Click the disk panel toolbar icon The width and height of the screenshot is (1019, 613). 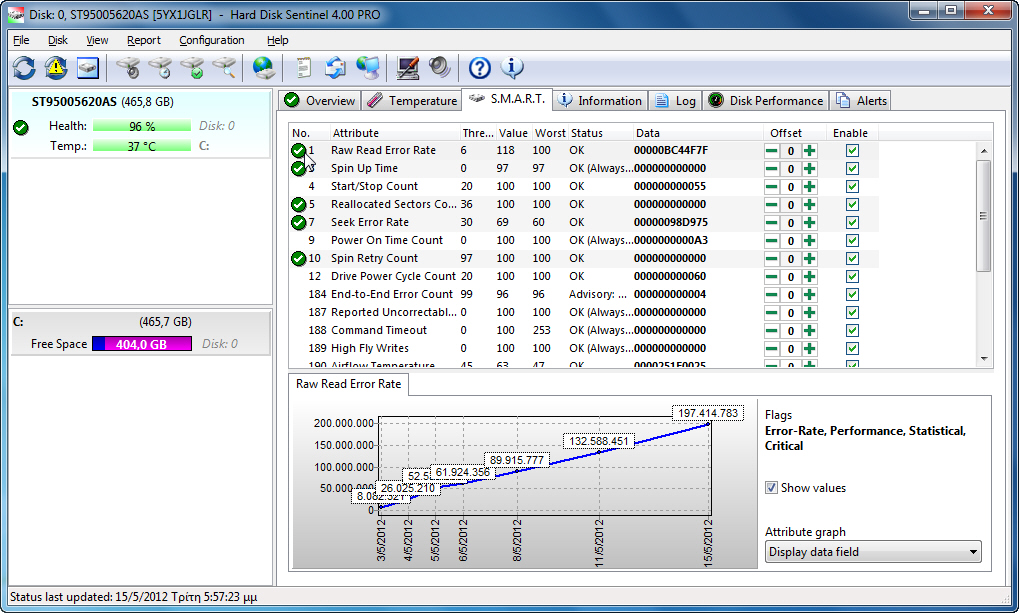click(88, 68)
